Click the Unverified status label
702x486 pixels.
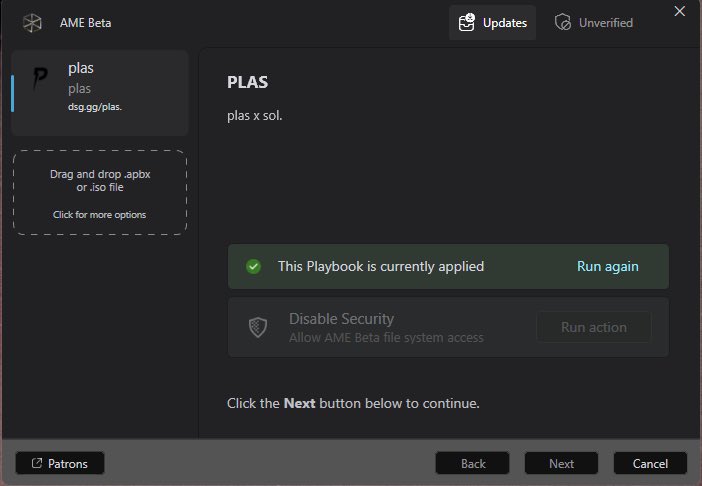(606, 23)
